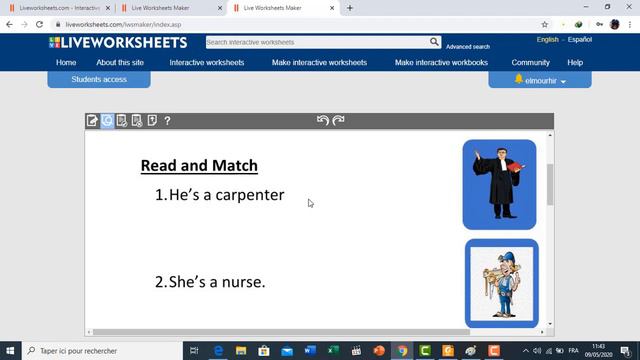Click the Liveworksheets logo
This screenshot has height=360, width=640.
click(118, 42)
